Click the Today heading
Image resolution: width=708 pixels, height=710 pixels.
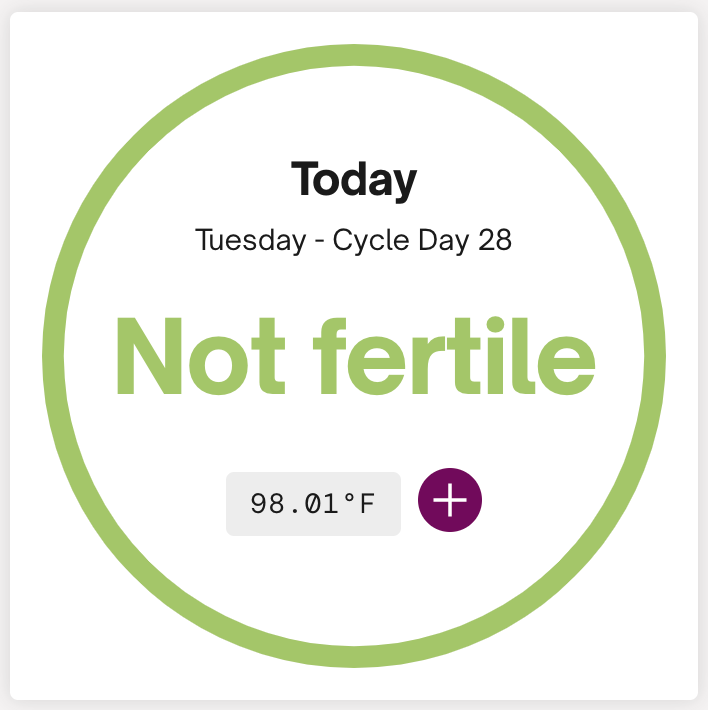pos(354,181)
